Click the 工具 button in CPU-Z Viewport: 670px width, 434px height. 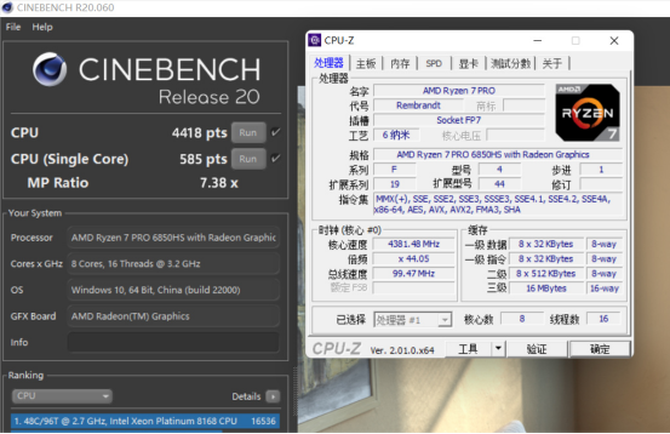click(468, 349)
